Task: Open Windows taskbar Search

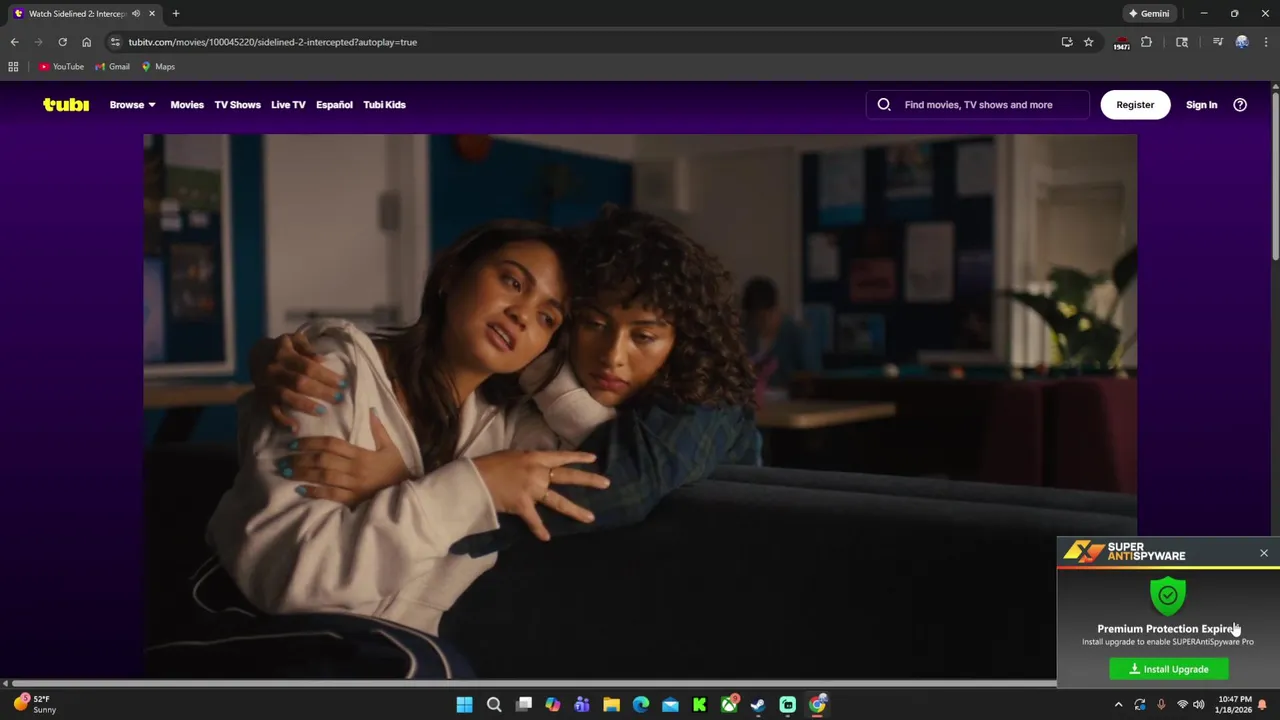Action: coord(494,705)
